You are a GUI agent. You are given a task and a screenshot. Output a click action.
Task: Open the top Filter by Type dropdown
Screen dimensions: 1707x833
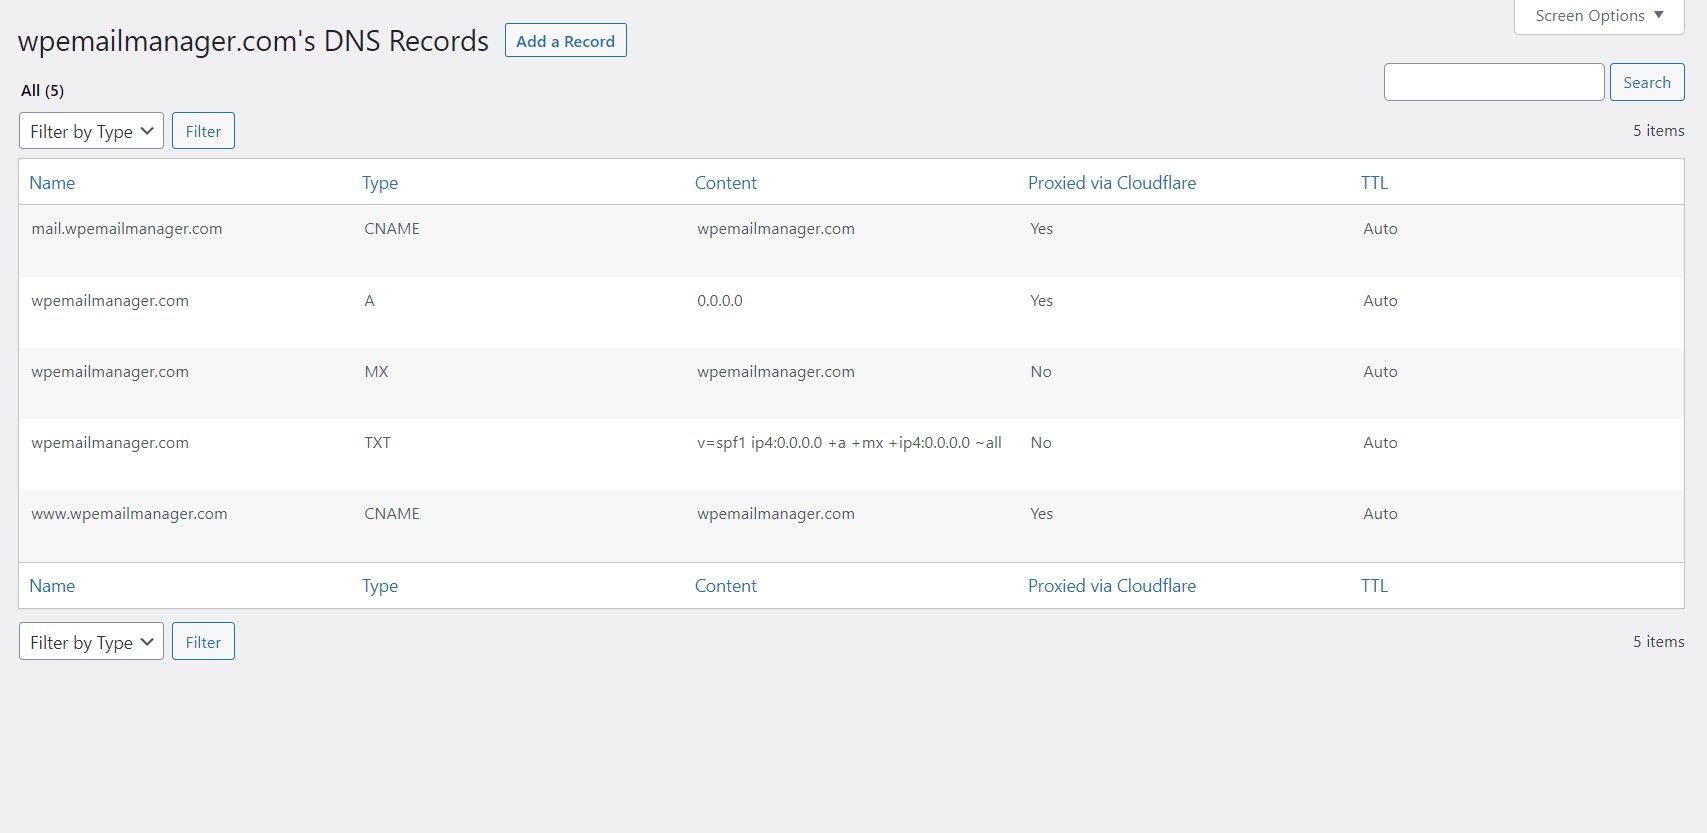91,131
